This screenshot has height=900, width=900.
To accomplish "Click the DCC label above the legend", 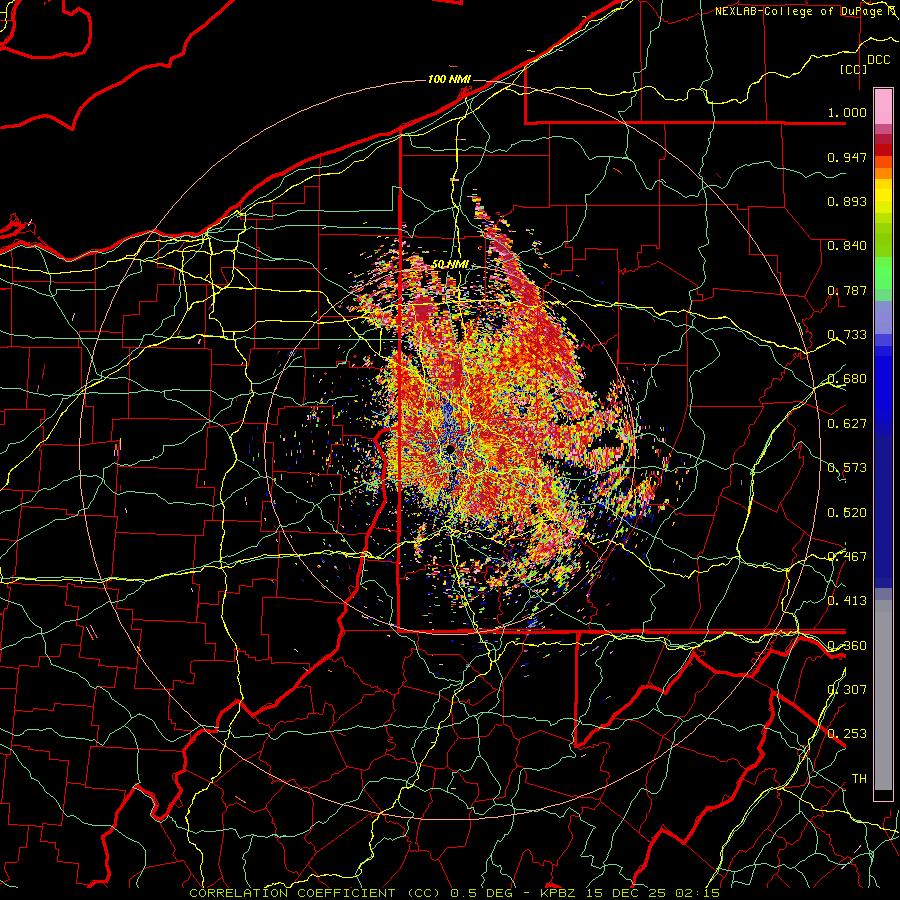I will [x=879, y=60].
